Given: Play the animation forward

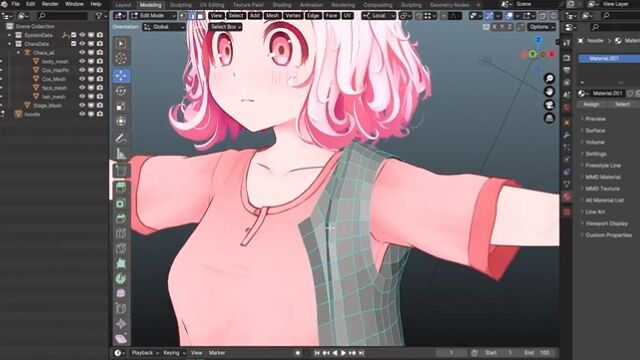Looking at the screenshot, I should point(344,353).
